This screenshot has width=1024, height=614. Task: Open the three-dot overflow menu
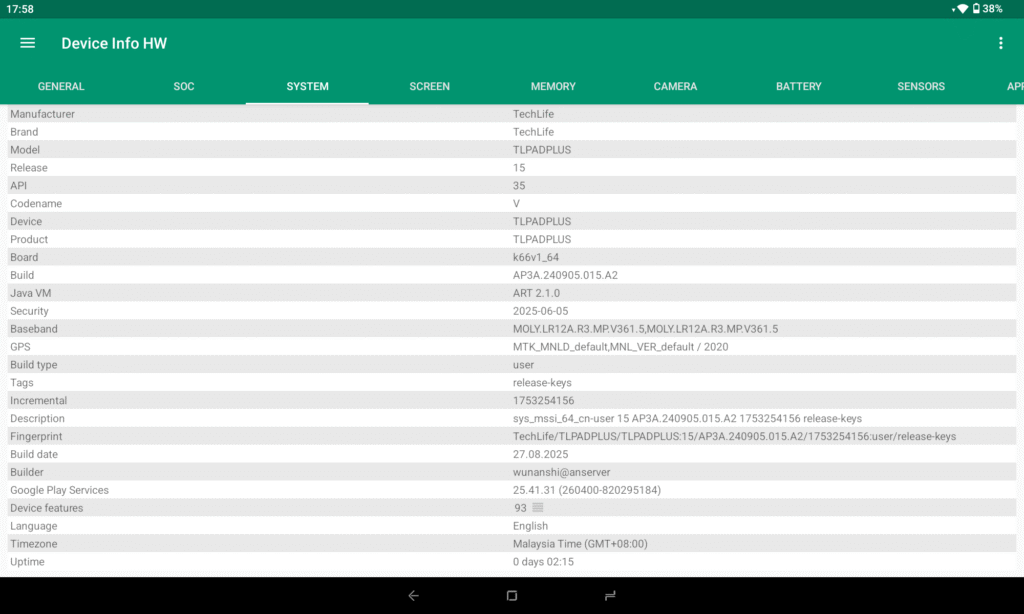(x=1000, y=43)
